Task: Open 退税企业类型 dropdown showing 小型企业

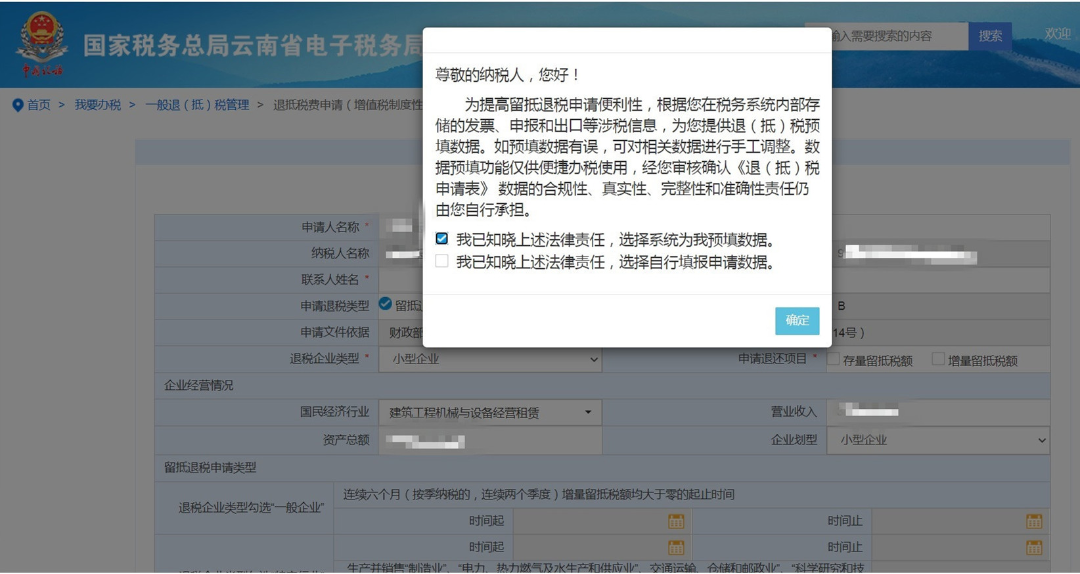Action: pyautogui.click(x=490, y=359)
